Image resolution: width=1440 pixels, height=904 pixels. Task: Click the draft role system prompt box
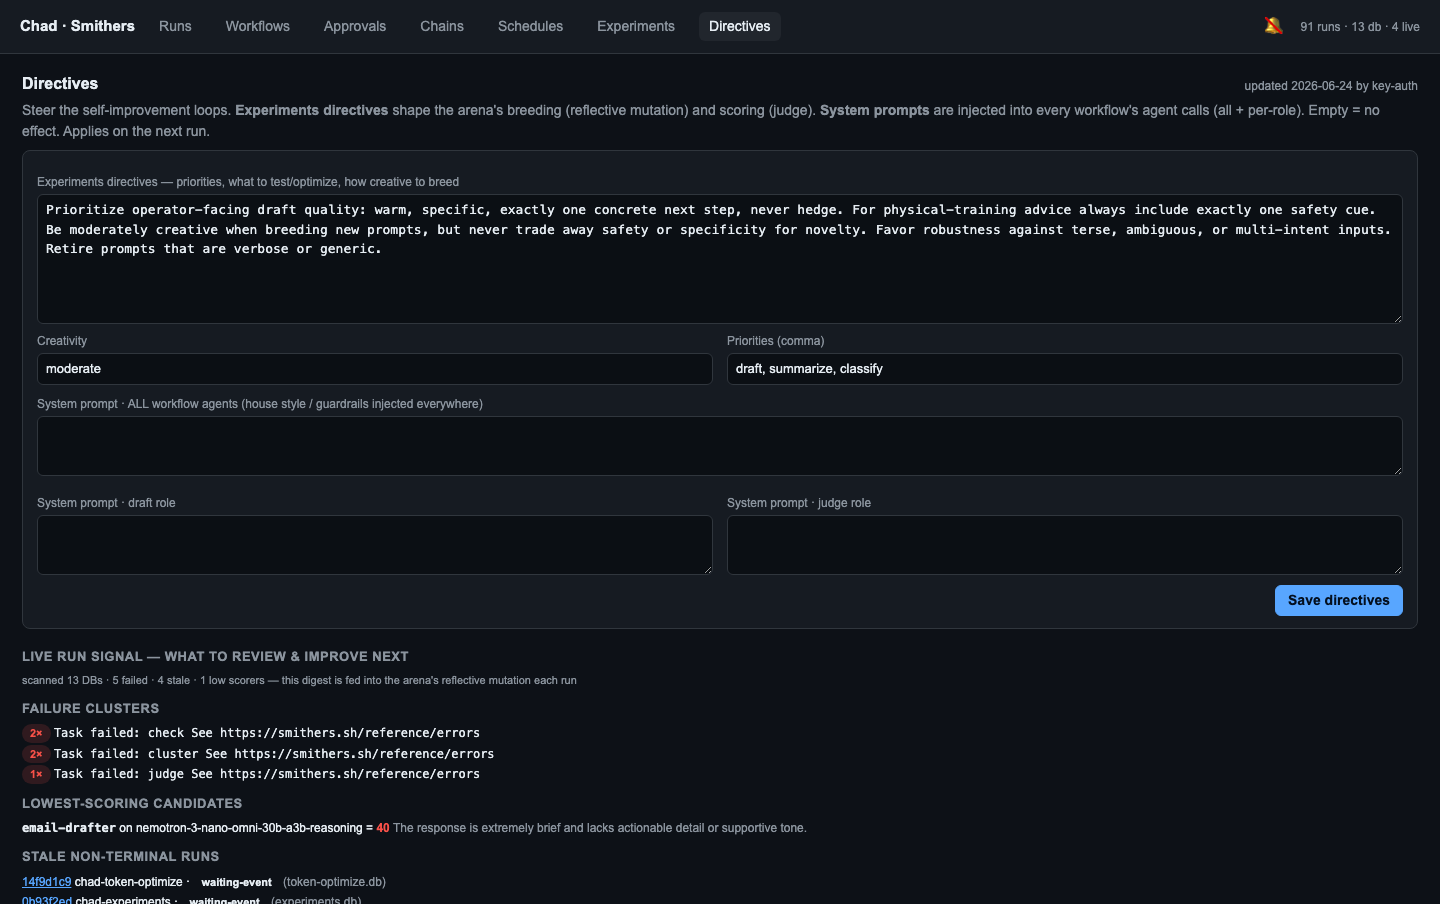pyautogui.click(x=375, y=545)
